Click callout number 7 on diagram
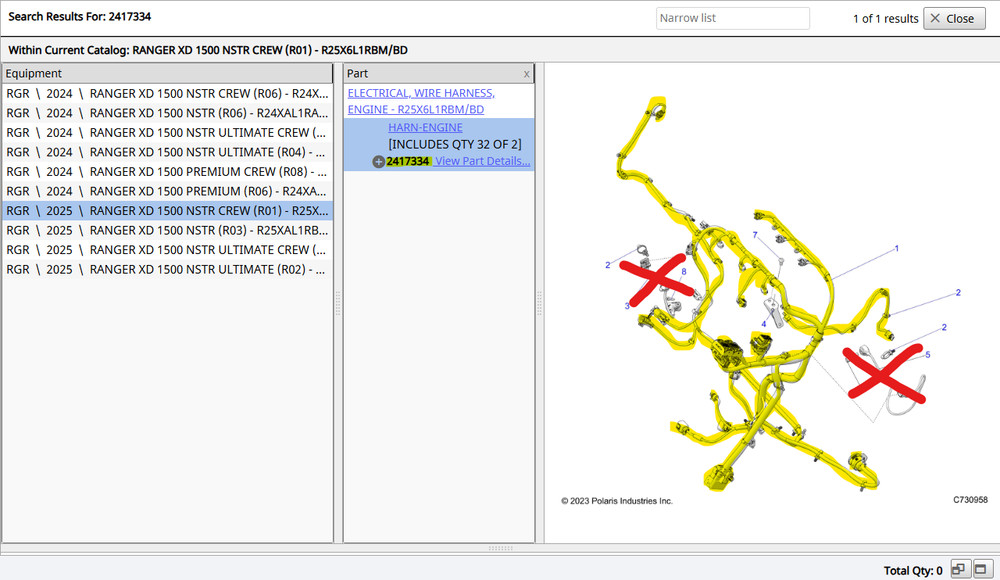 coord(755,235)
